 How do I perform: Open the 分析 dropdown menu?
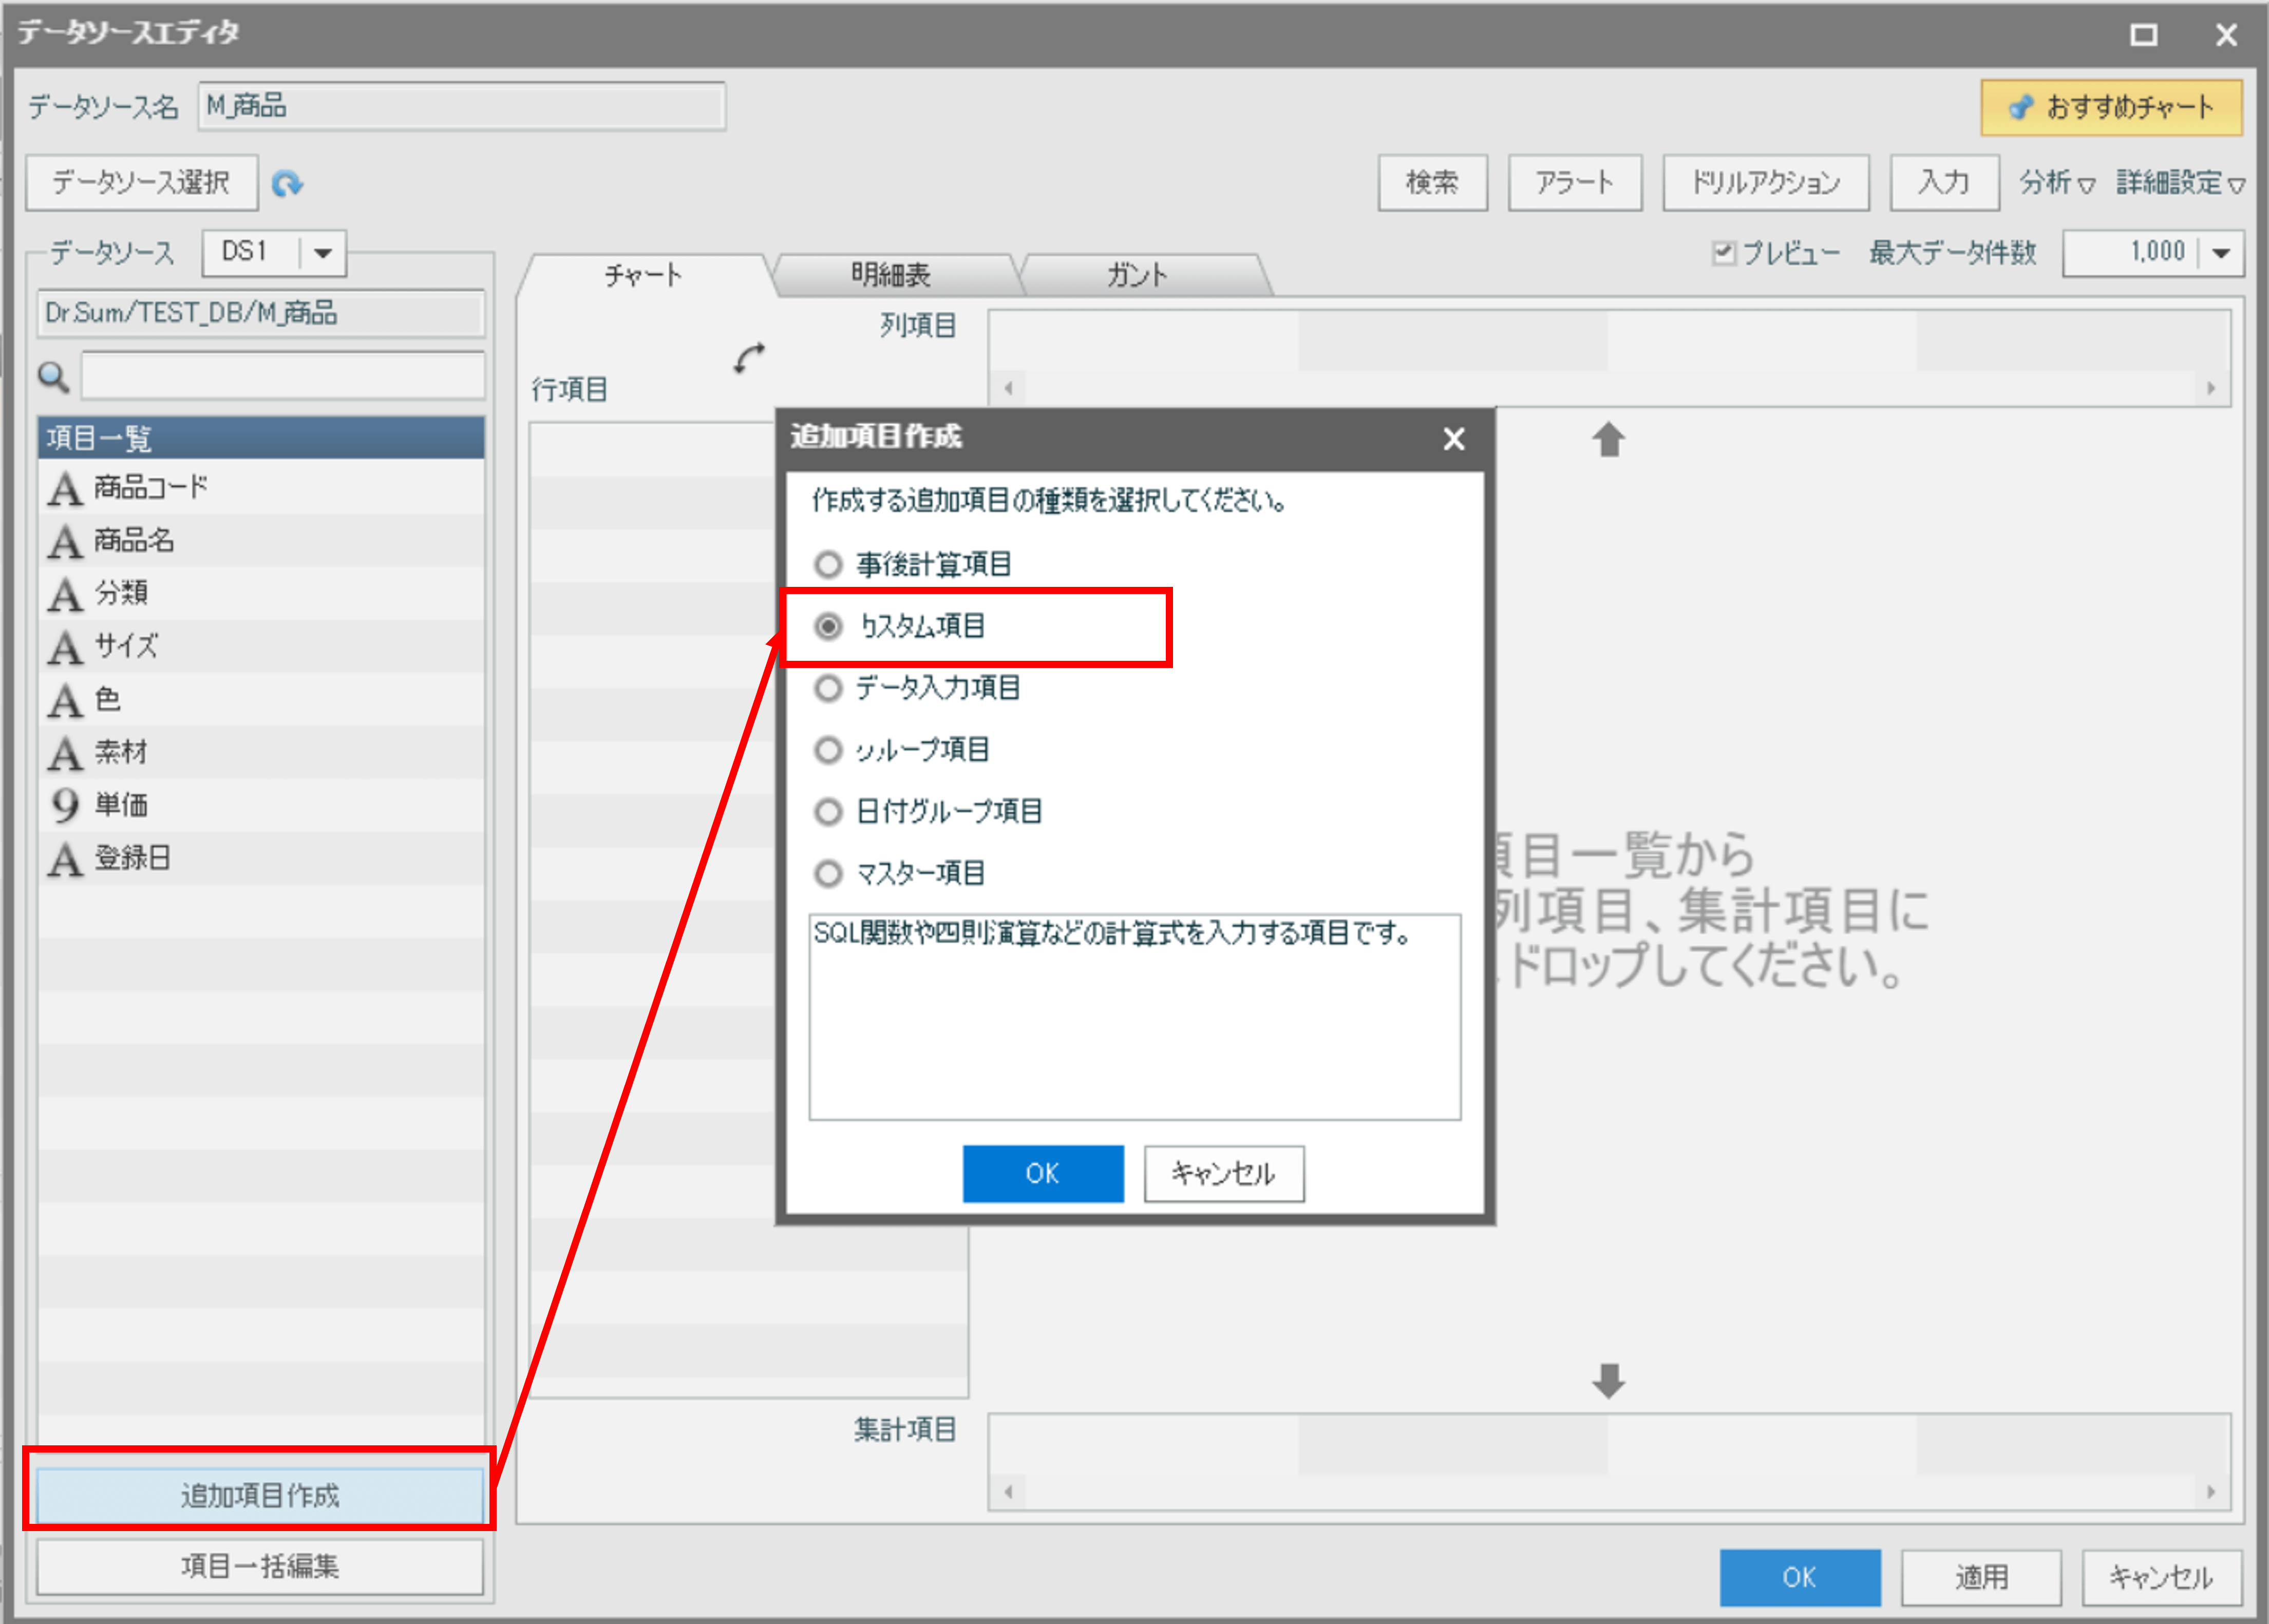(x=2056, y=184)
